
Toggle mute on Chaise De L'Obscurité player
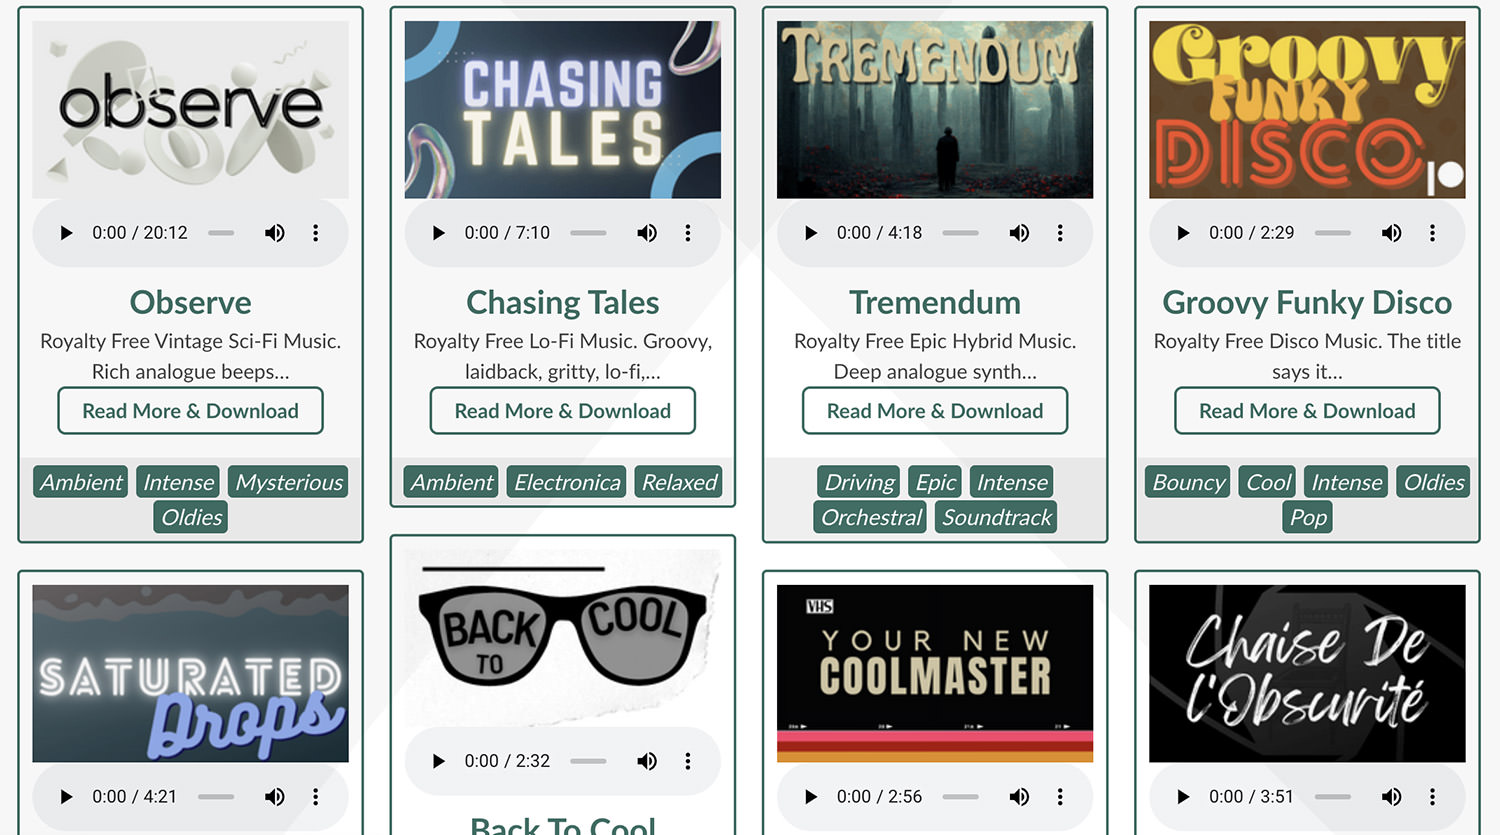pos(1391,797)
